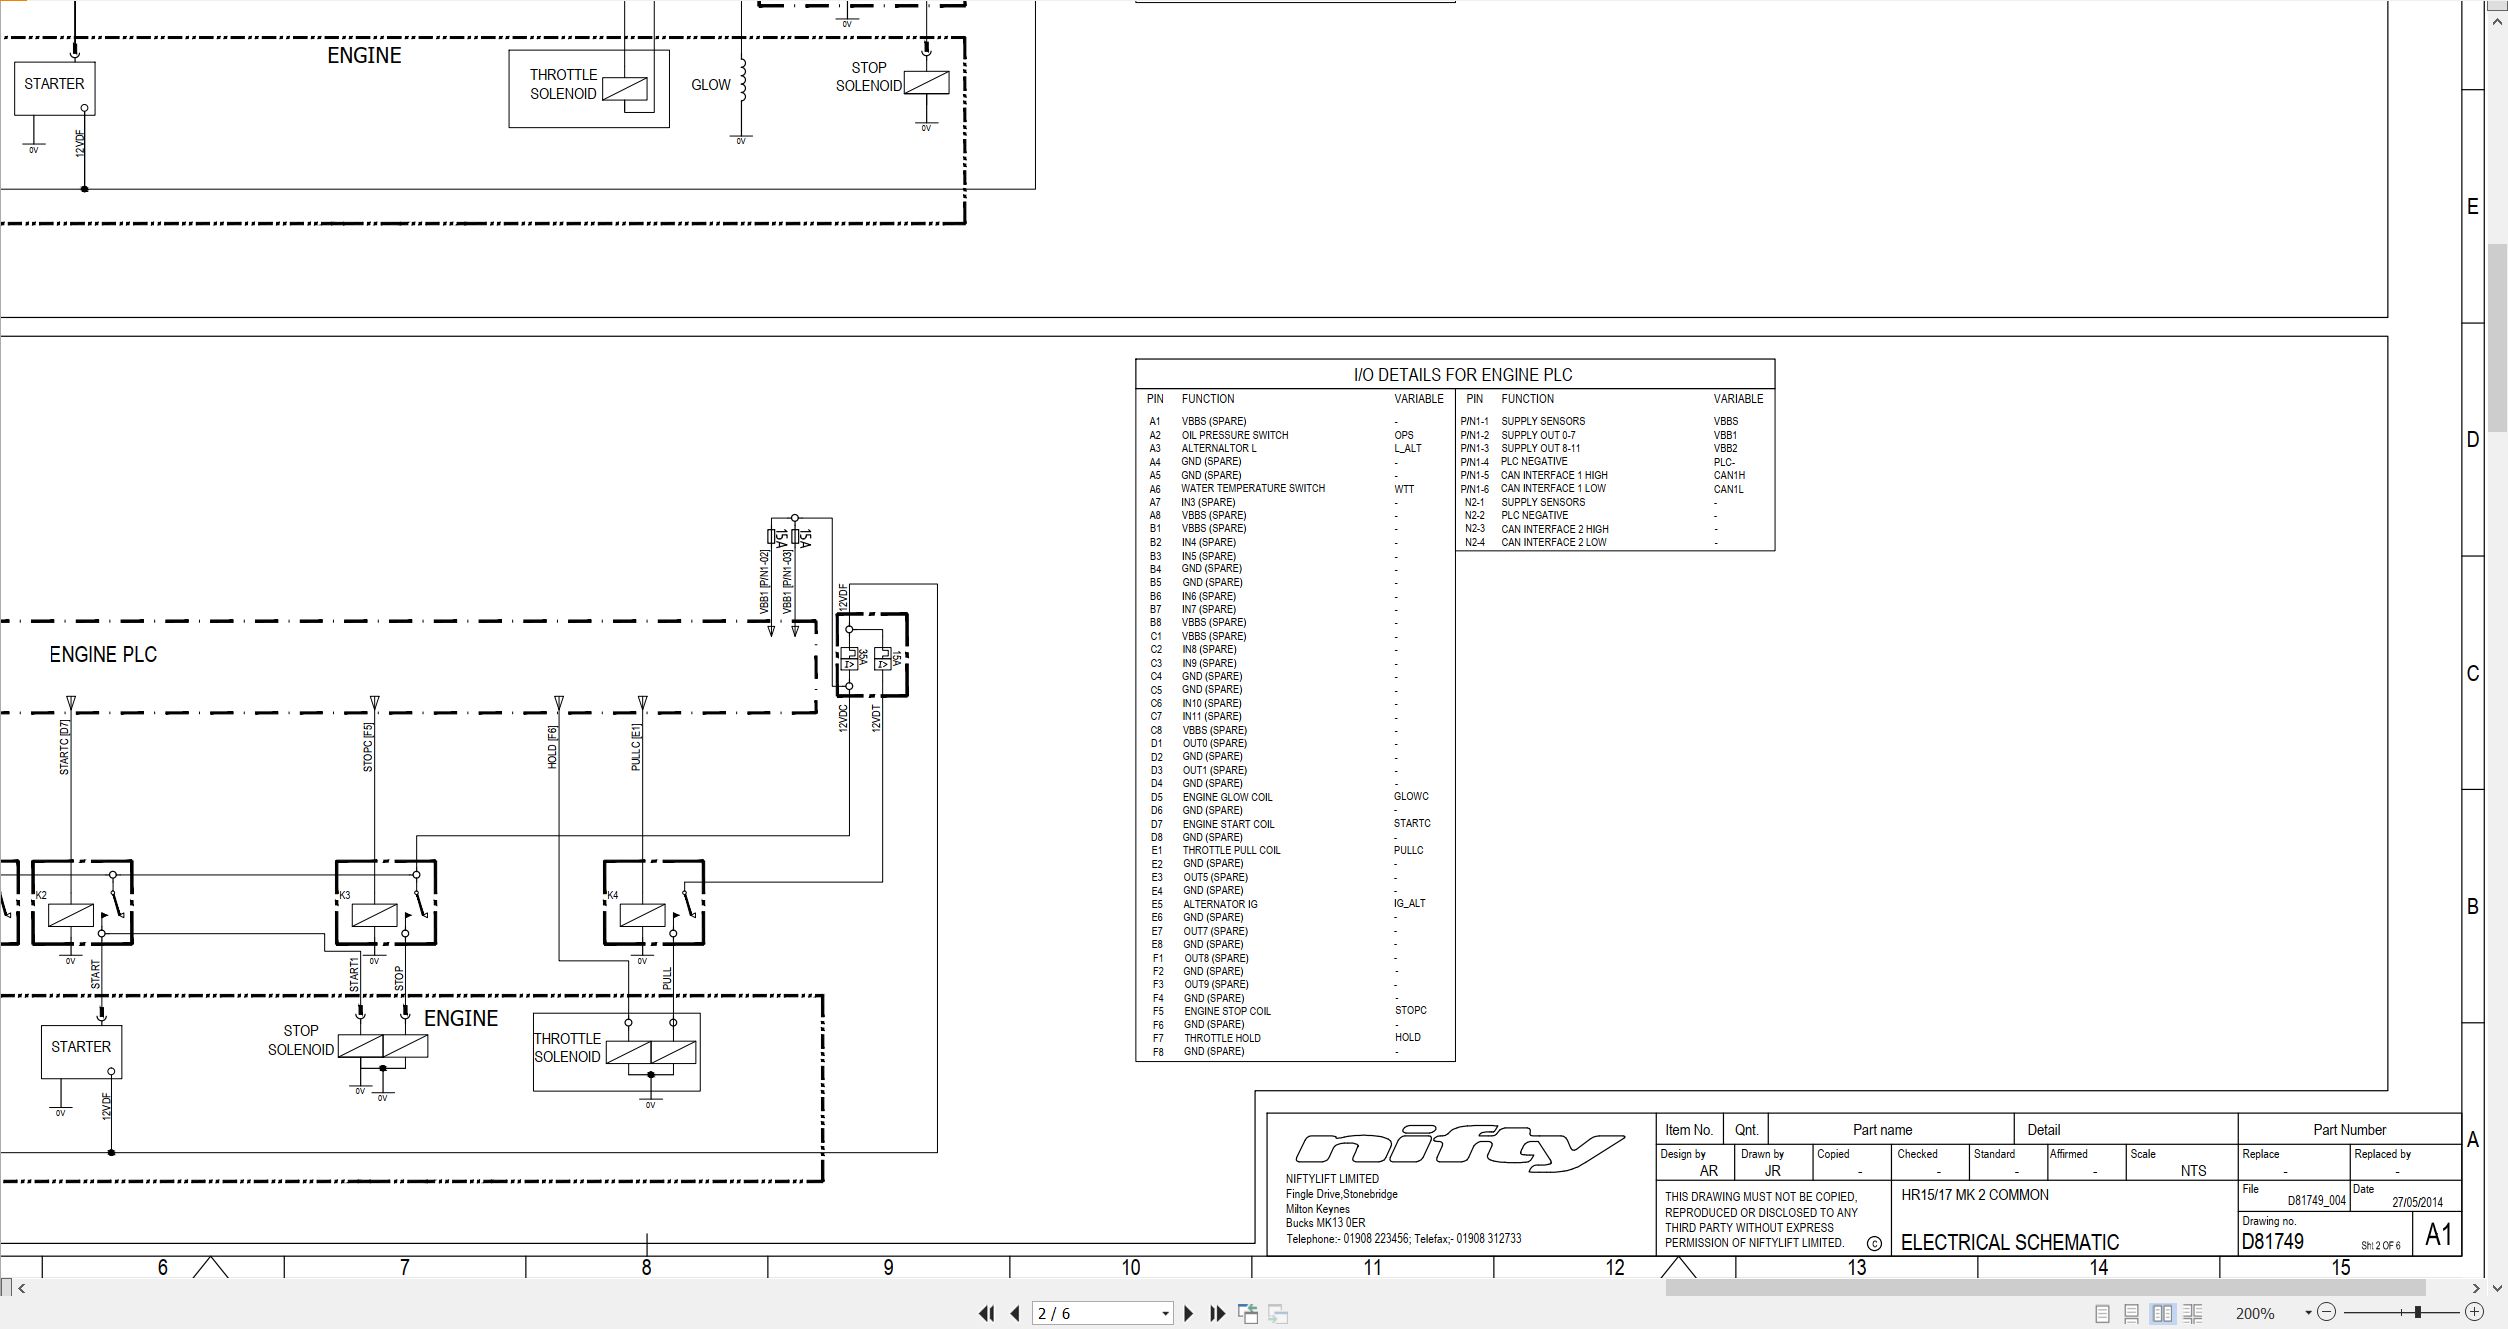Click the K3 relay symbol
This screenshot has height=1329, width=2508.
pyautogui.click(x=385, y=903)
